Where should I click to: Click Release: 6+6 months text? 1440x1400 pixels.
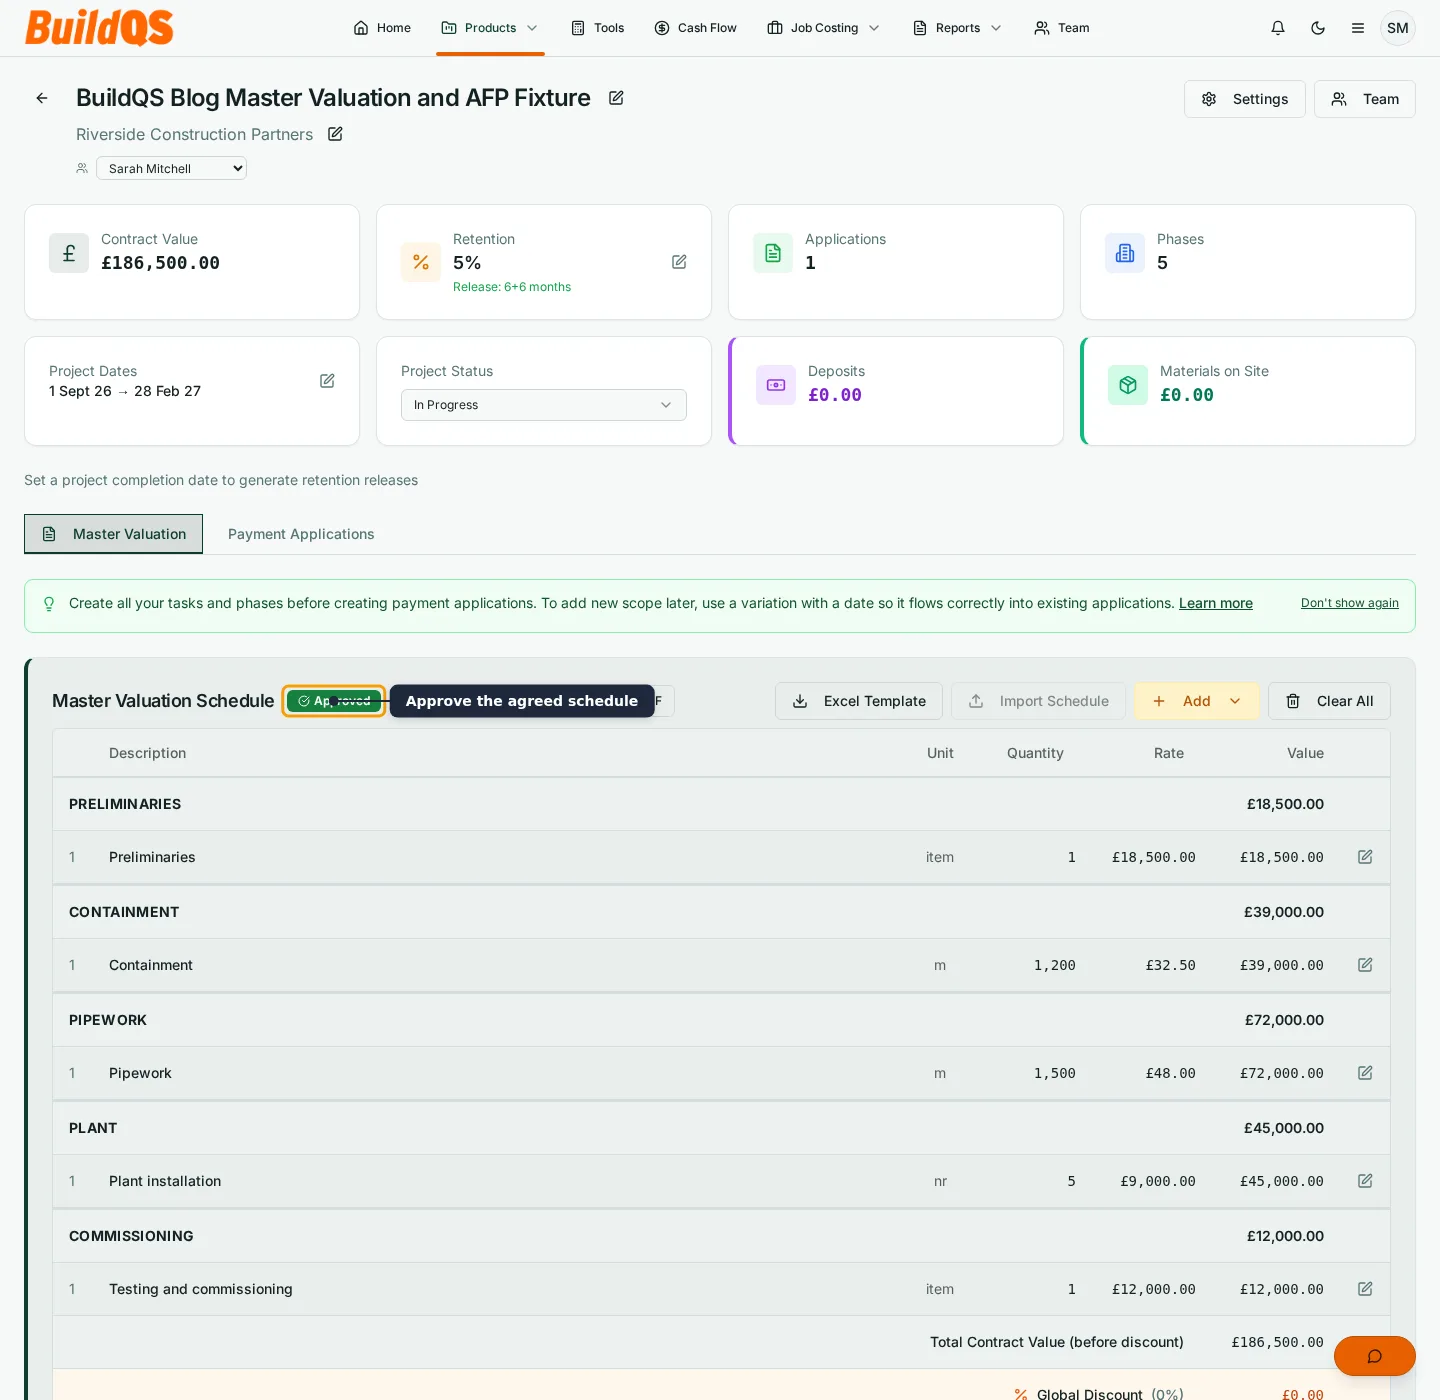click(x=512, y=287)
